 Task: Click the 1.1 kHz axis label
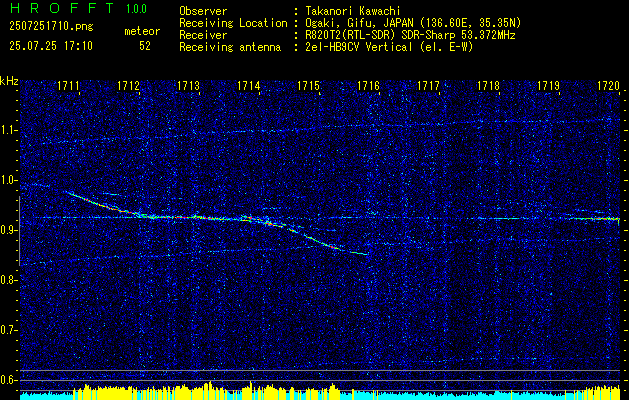[x=9, y=130]
